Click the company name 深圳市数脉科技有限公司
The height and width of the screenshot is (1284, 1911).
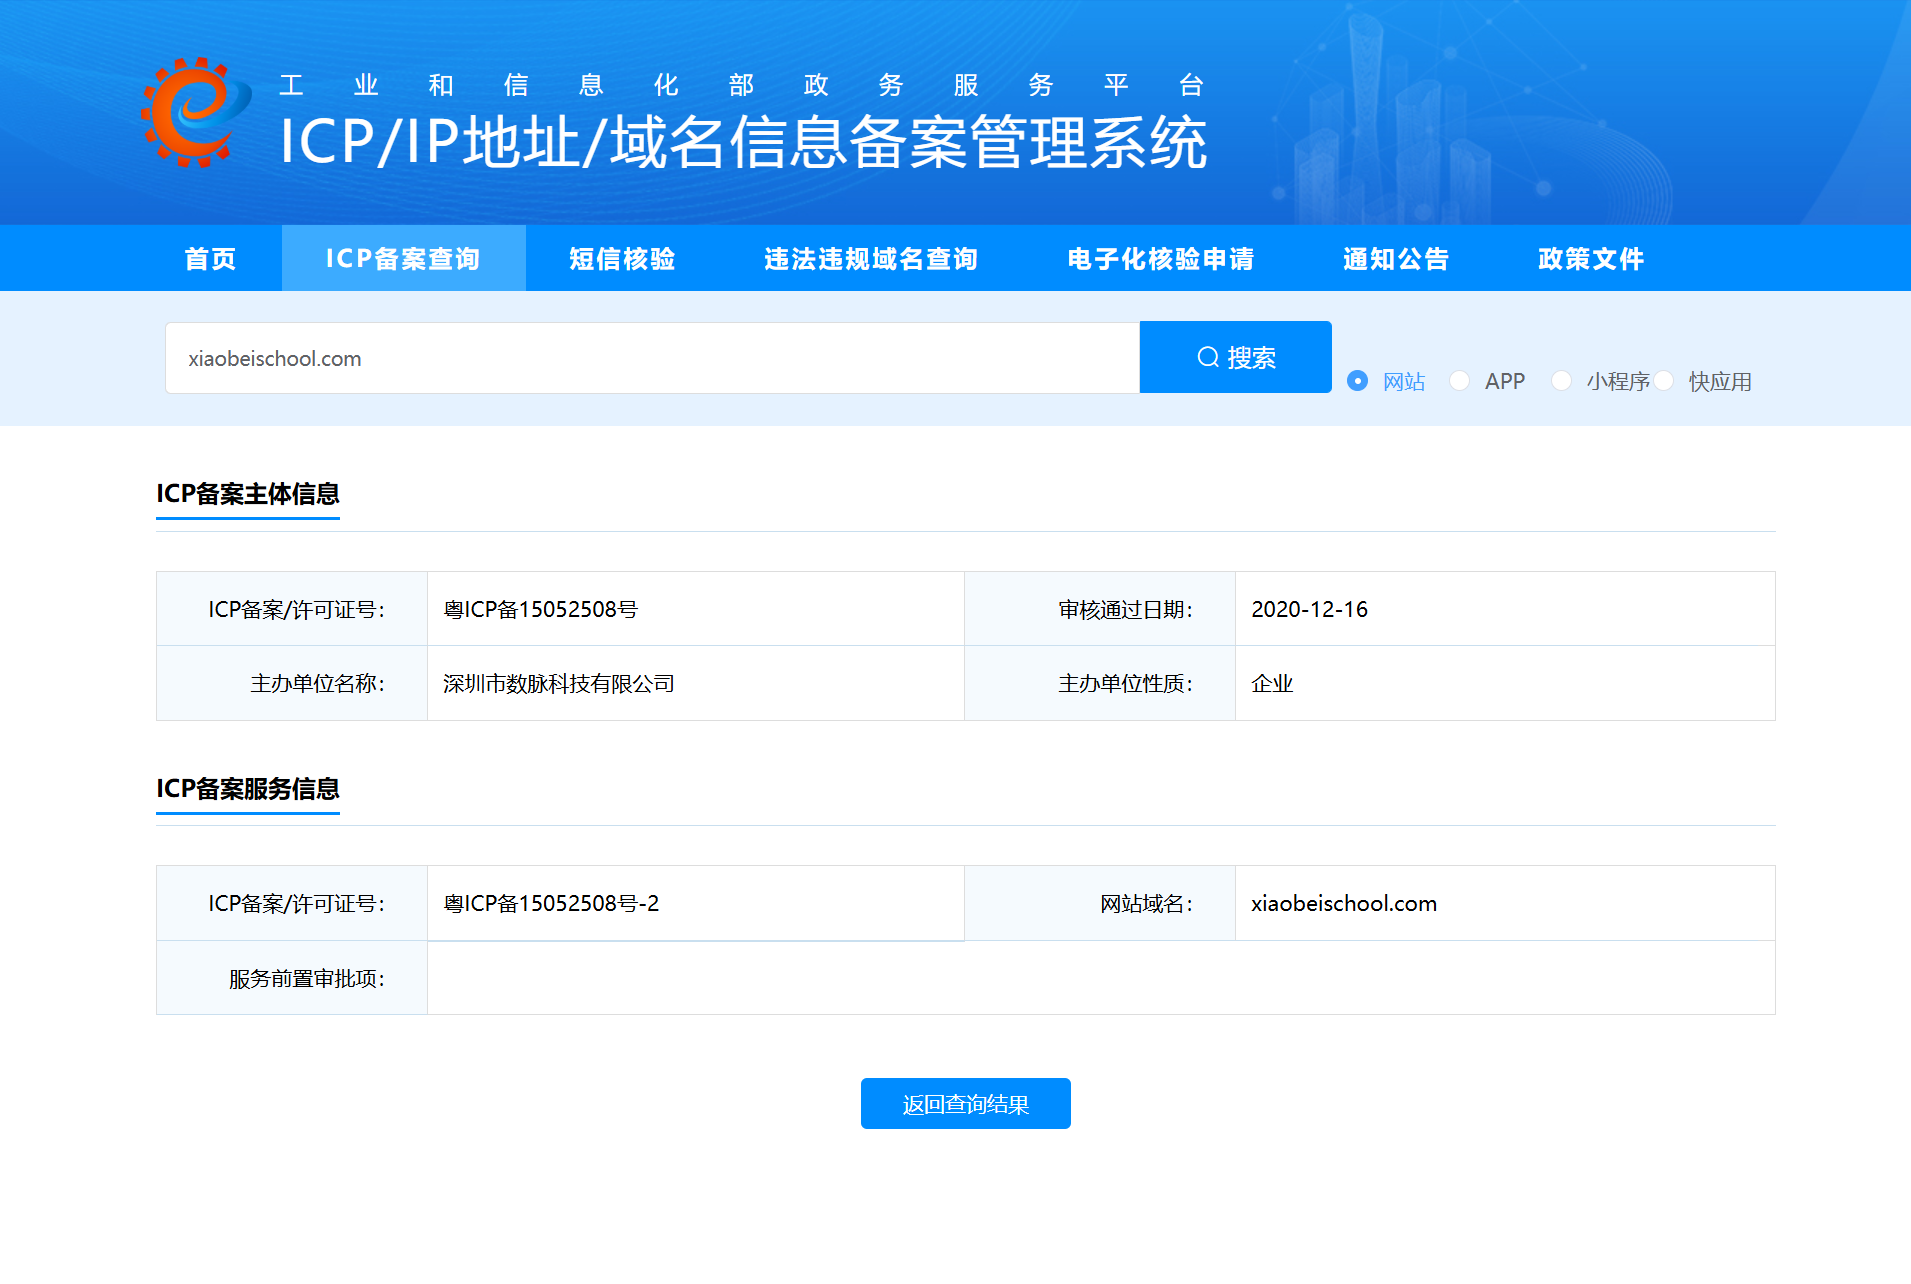click(559, 683)
